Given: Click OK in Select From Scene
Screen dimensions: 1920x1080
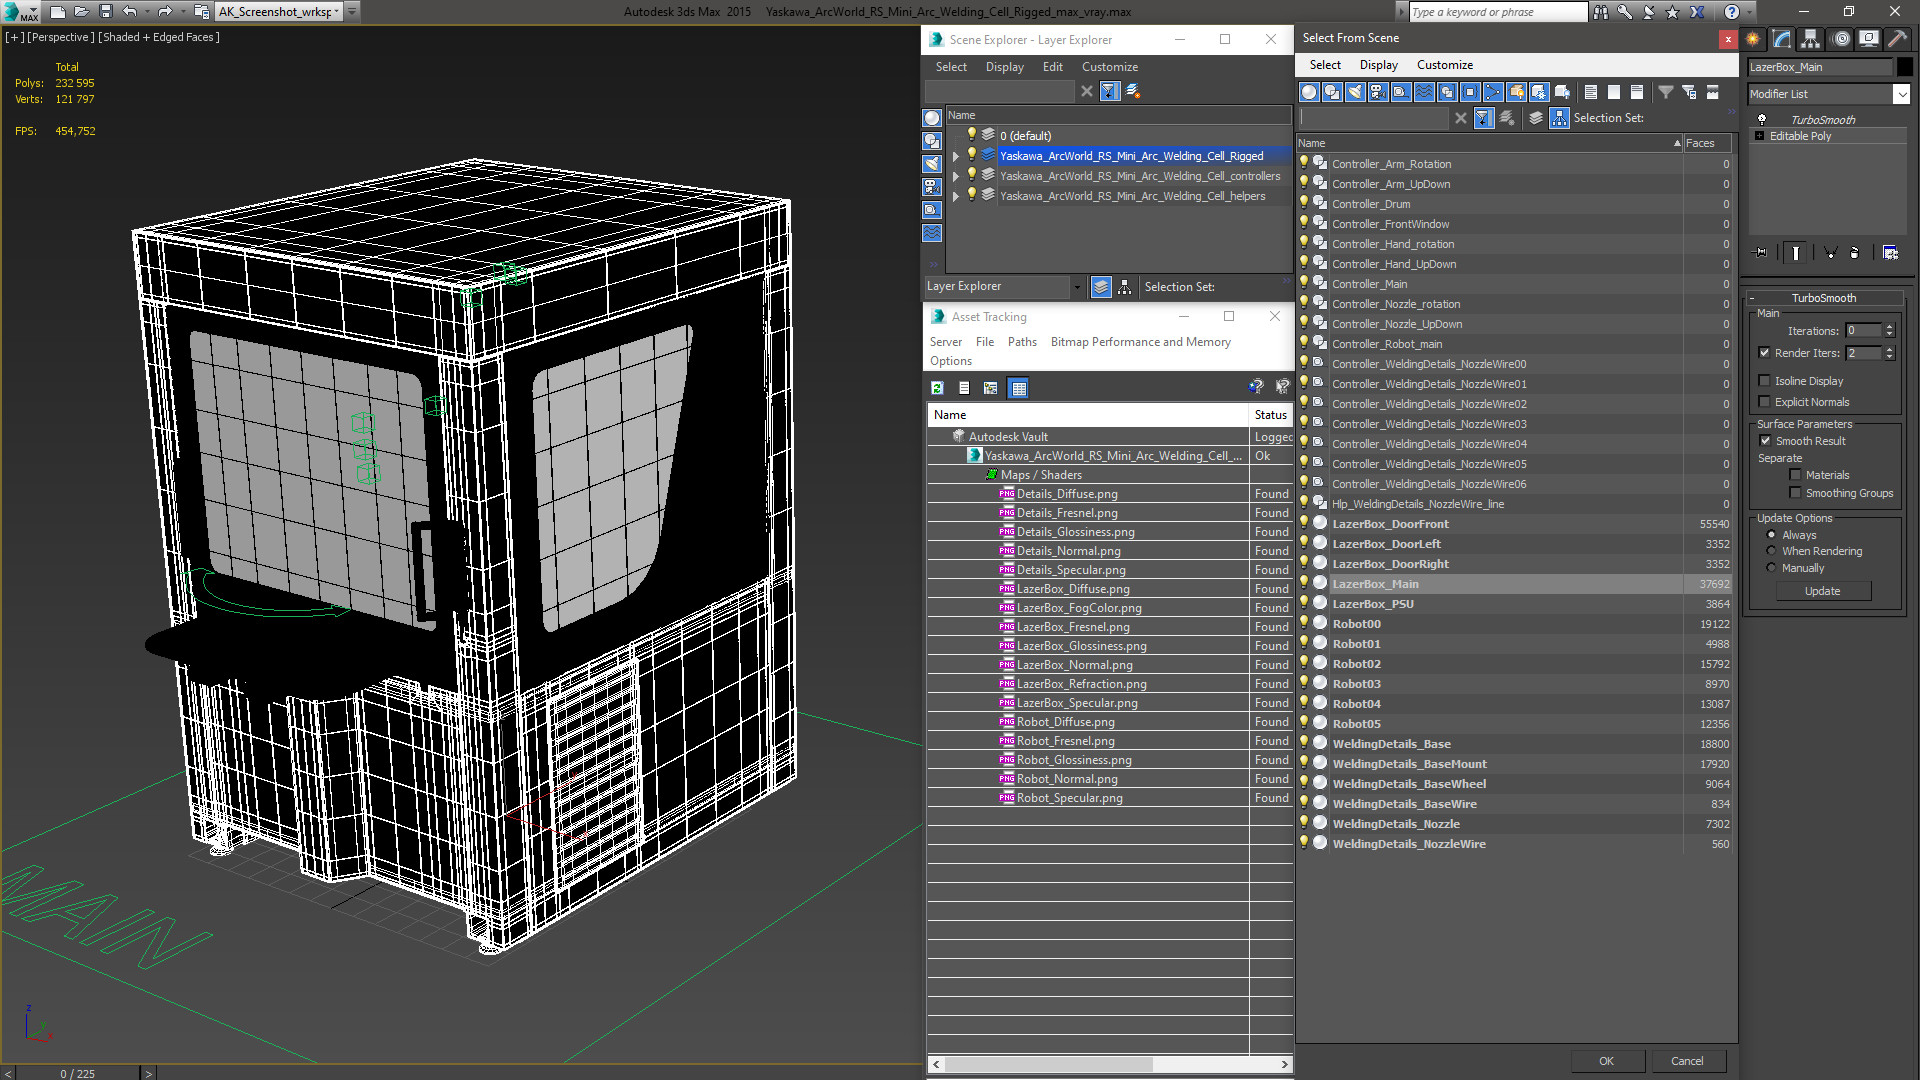Looking at the screenshot, I should click(1606, 1061).
